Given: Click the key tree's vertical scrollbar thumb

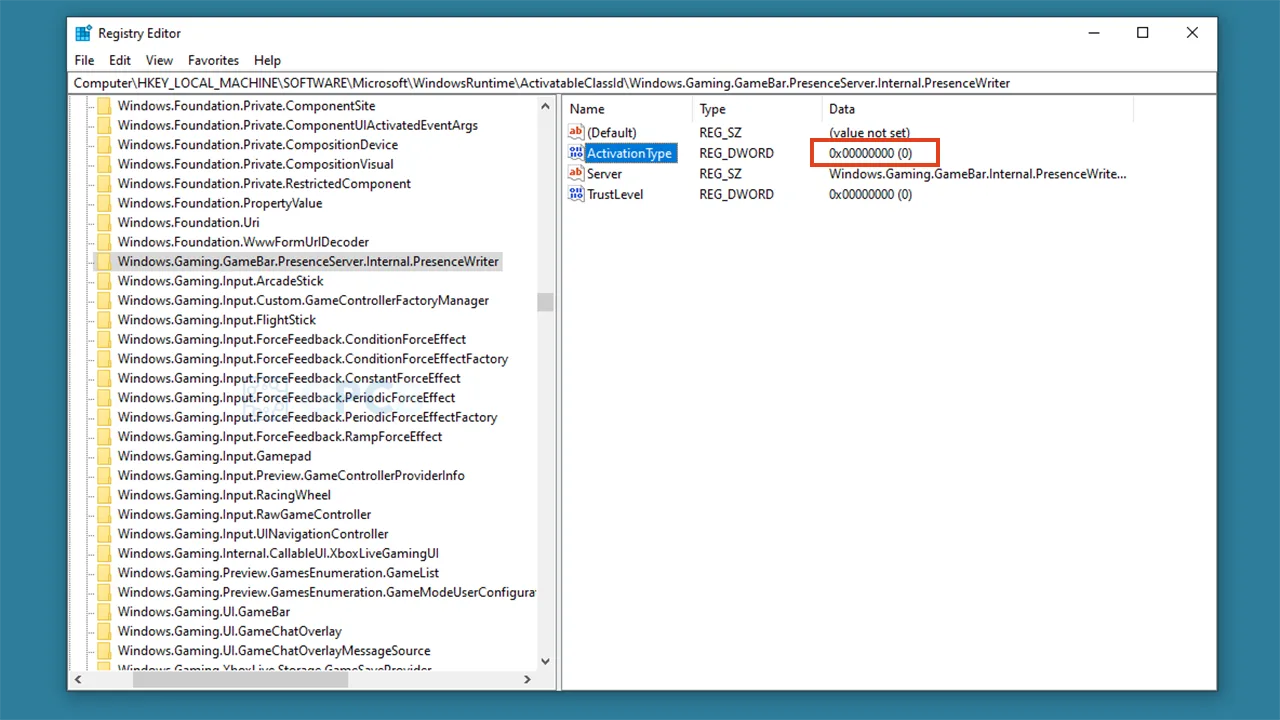Looking at the screenshot, I should [545, 302].
